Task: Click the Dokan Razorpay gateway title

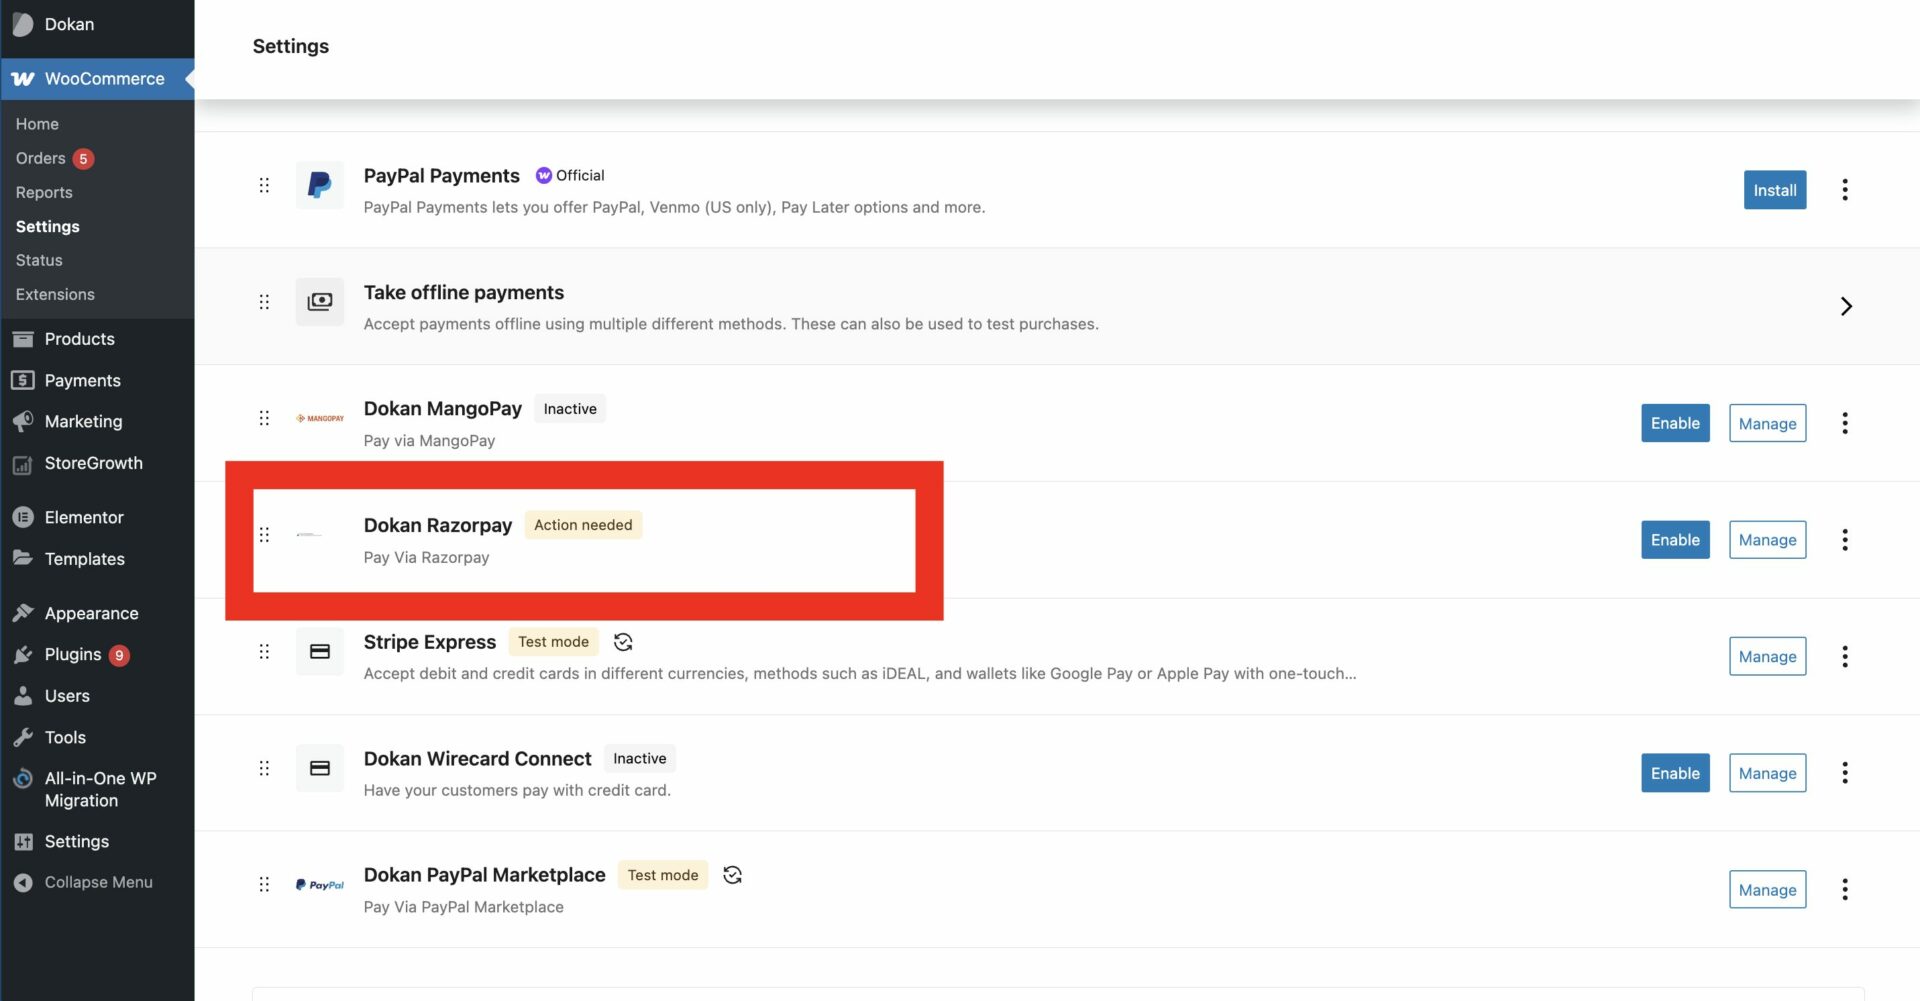Action: click(x=437, y=525)
